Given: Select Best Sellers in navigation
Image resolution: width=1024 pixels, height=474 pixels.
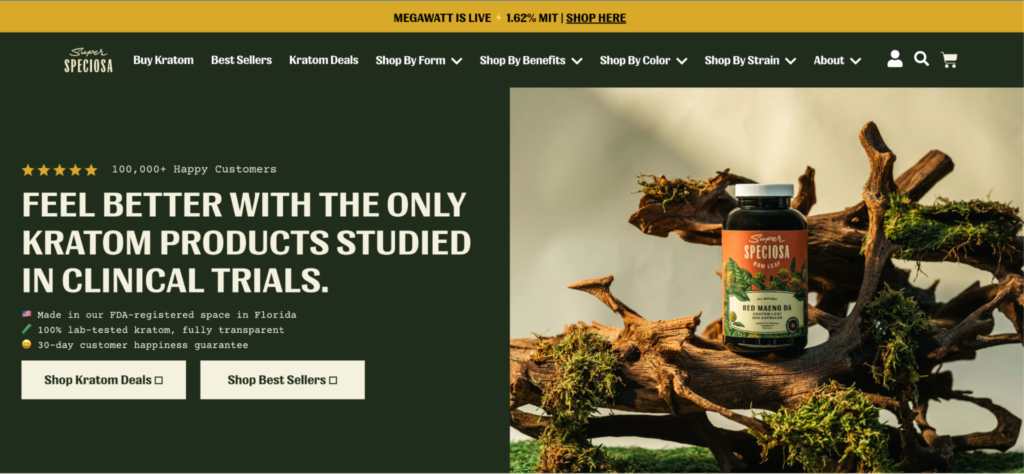Looking at the screenshot, I should click(x=241, y=60).
